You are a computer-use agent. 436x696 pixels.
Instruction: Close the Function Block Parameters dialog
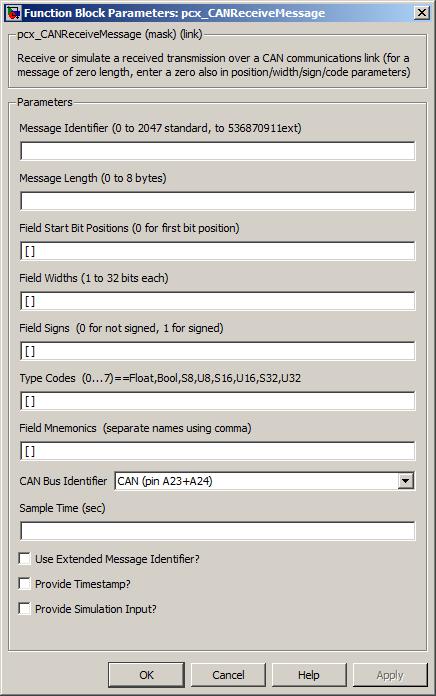[x=421, y=12]
